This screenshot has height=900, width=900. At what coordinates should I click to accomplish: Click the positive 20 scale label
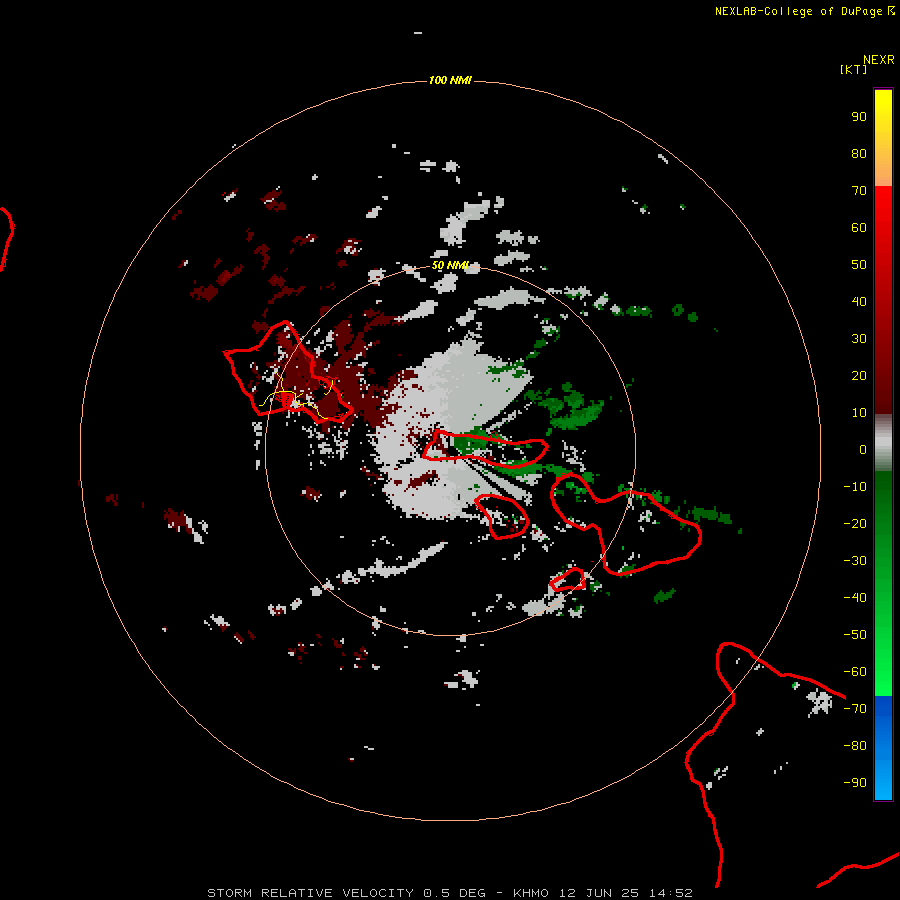[859, 375]
